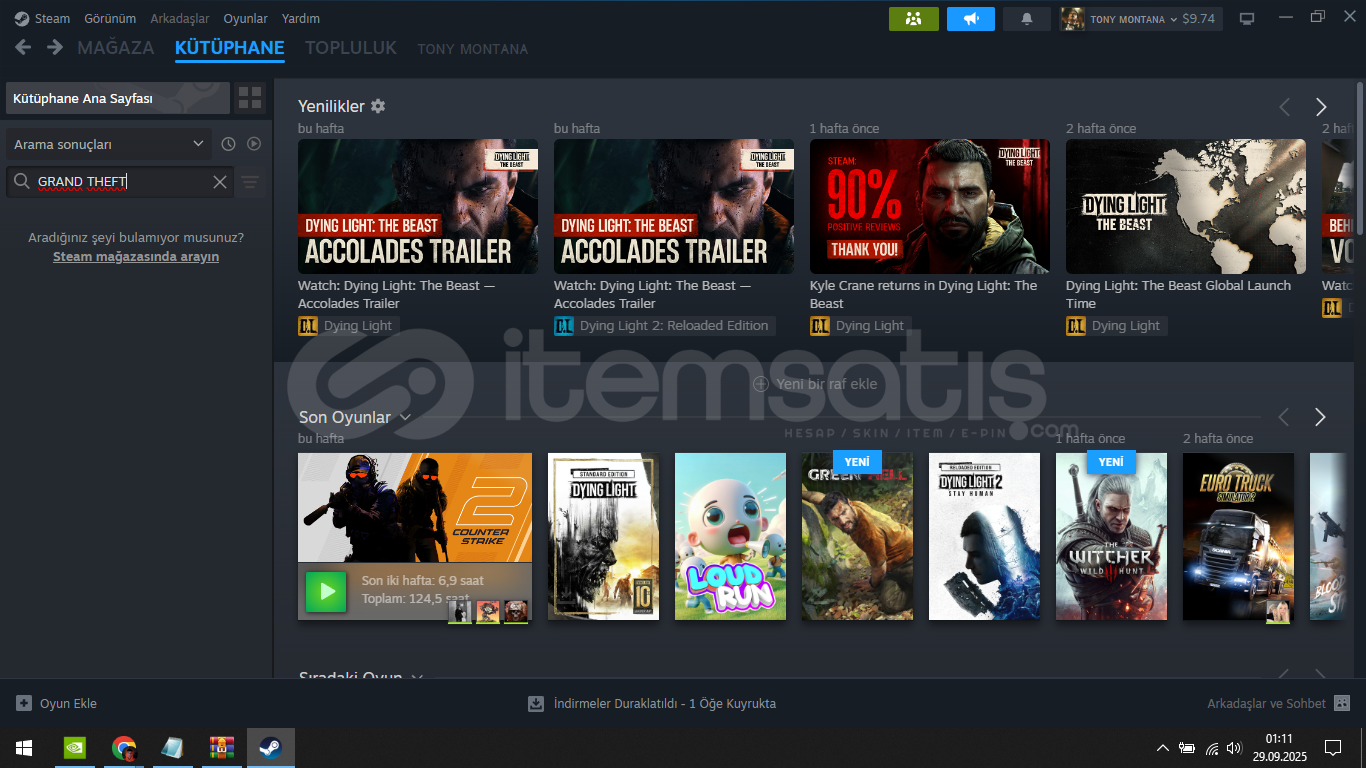Open Windows Start menu
Image resolution: width=1366 pixels, height=768 pixels.
24,748
